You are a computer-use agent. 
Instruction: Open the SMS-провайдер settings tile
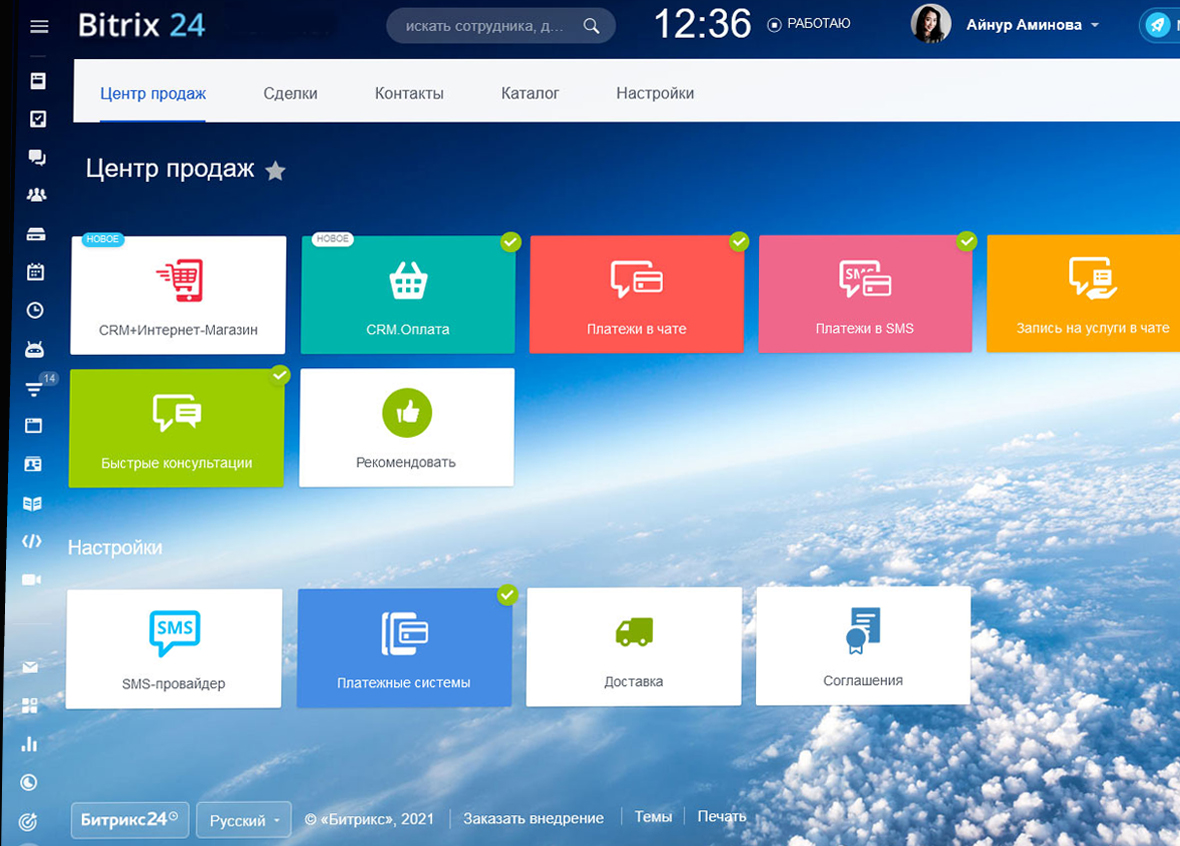point(174,648)
